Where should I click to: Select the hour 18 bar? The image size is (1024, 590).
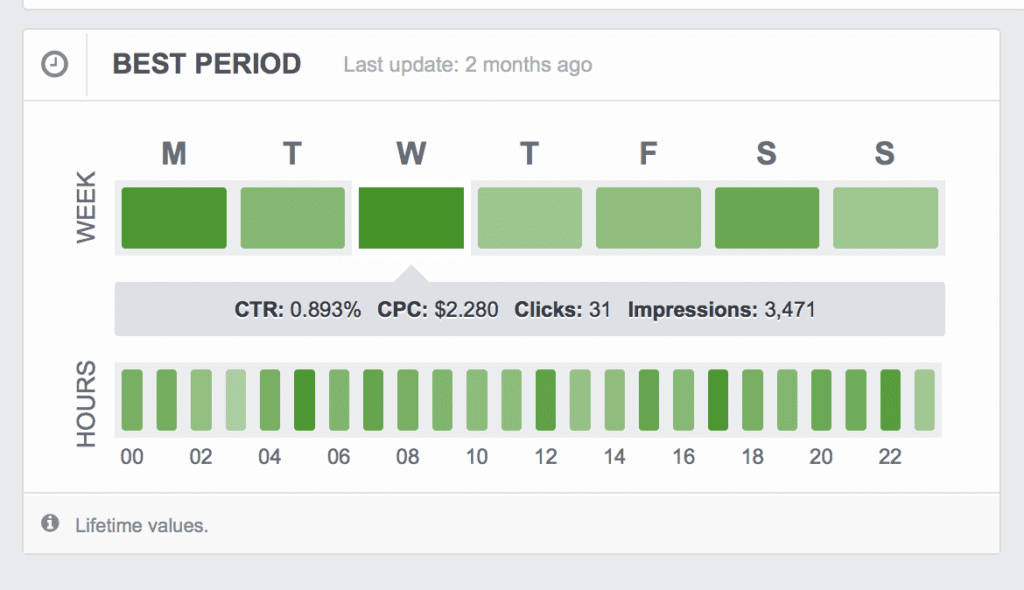tap(752, 400)
